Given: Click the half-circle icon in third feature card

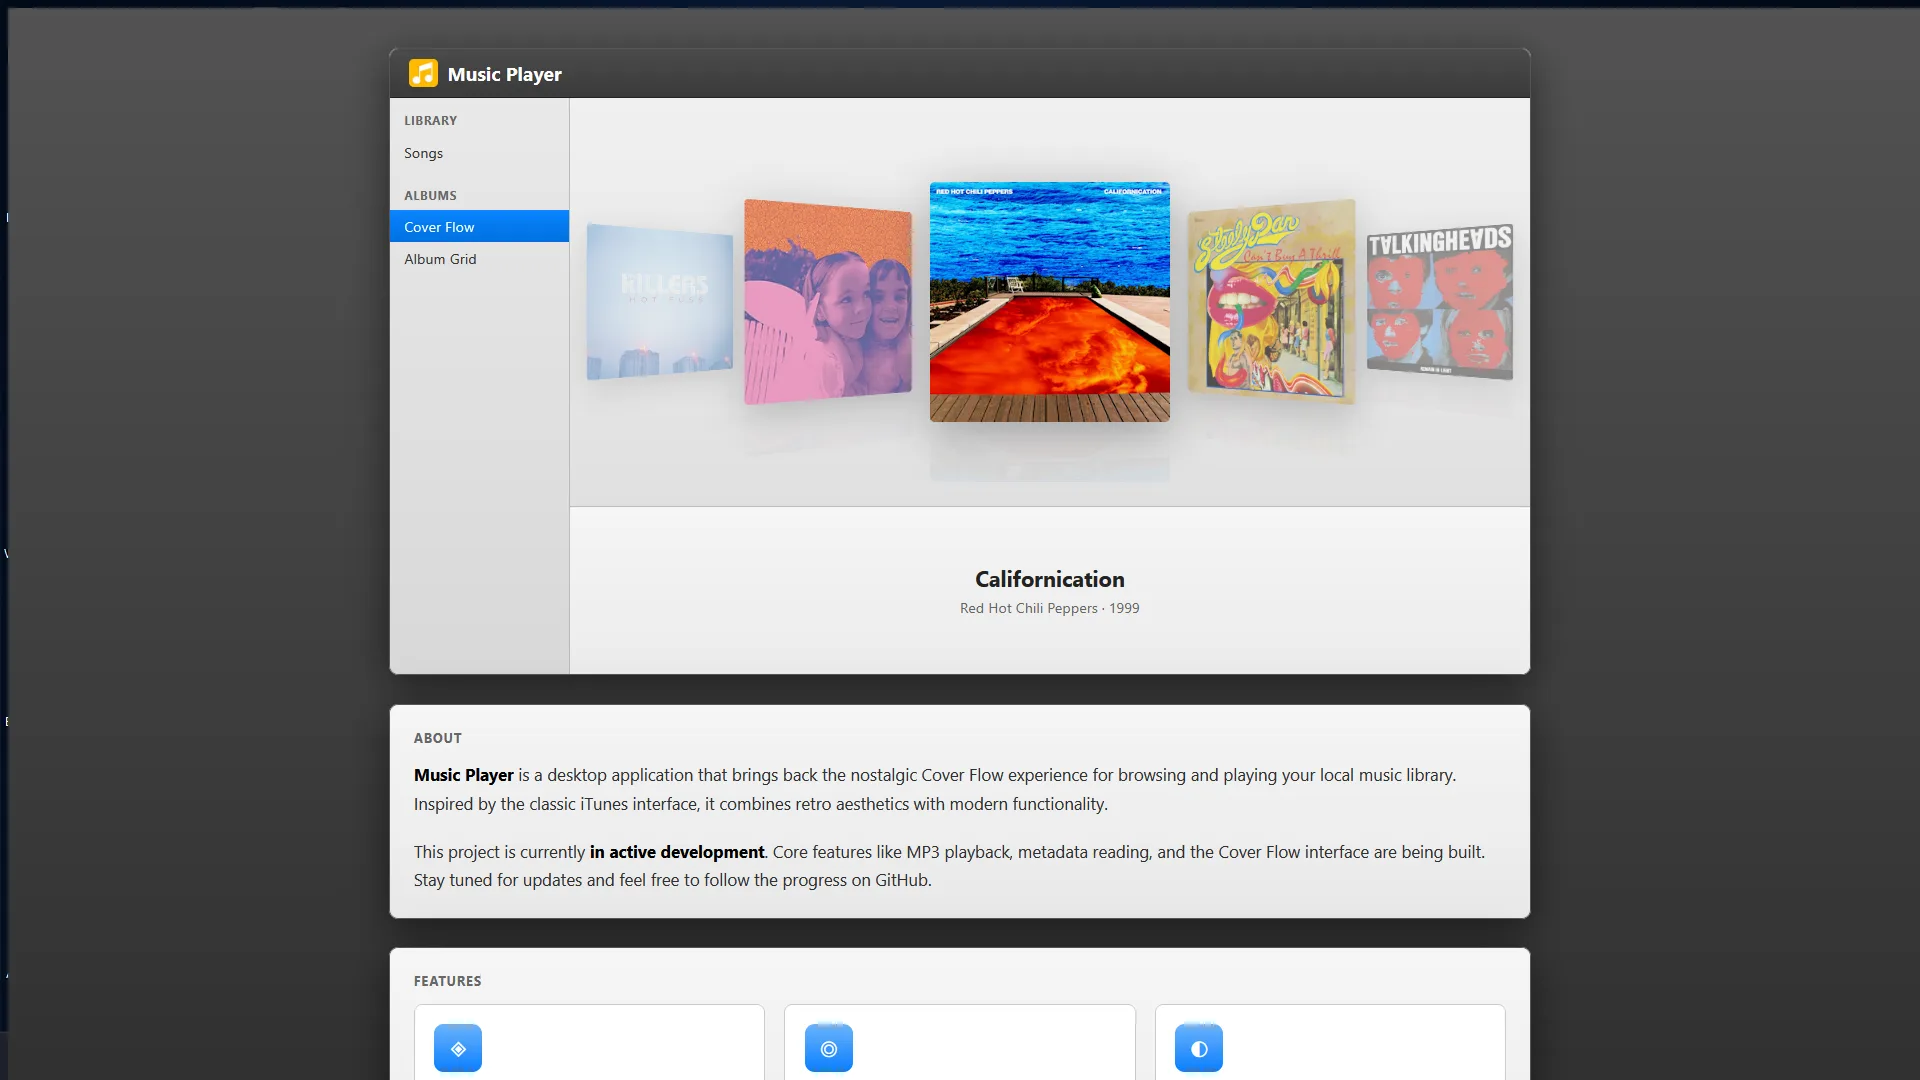Looking at the screenshot, I should pos(1199,1048).
